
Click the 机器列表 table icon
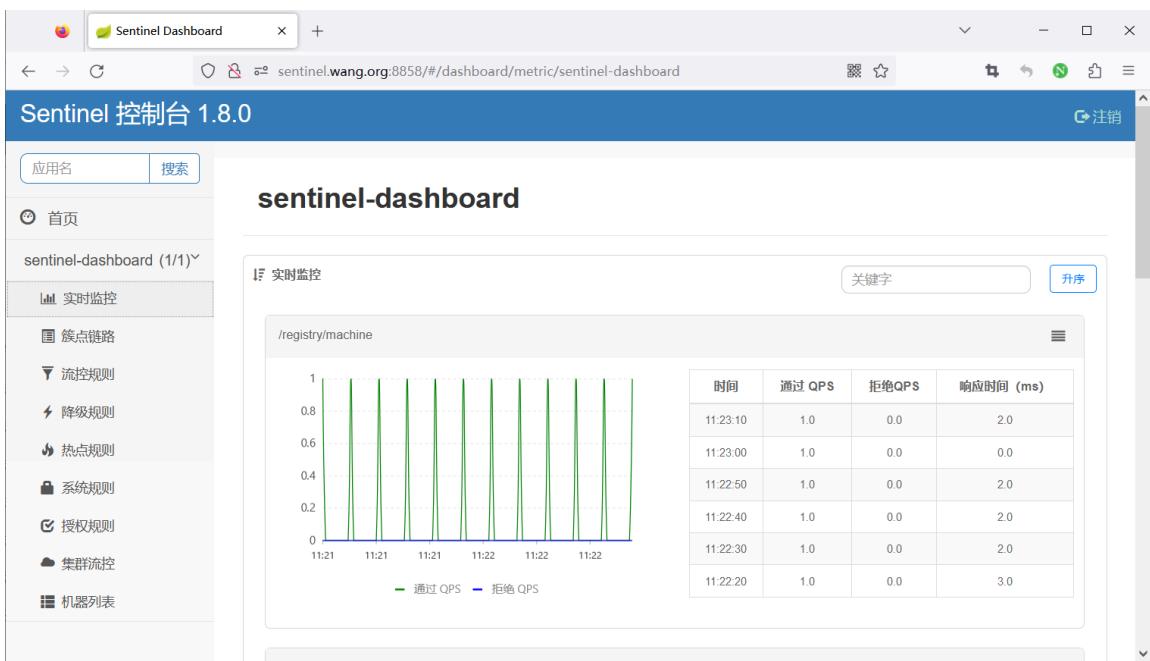coord(48,602)
